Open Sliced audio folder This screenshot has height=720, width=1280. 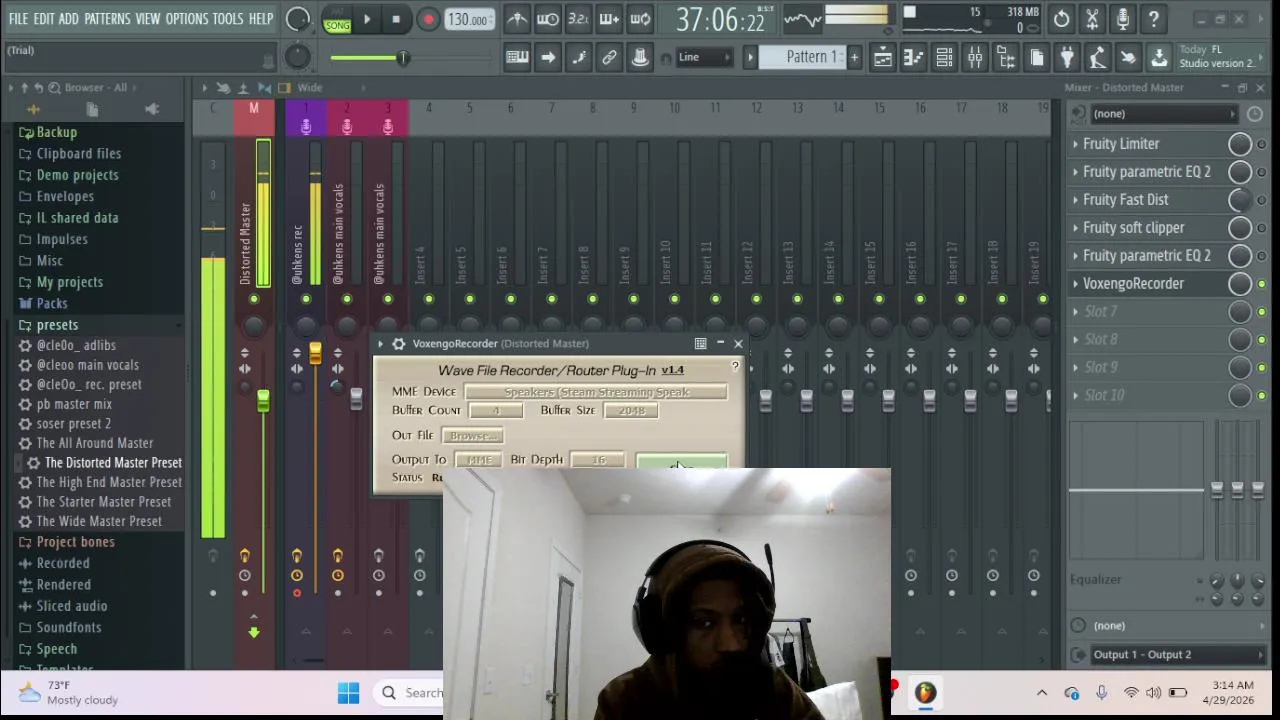72,606
